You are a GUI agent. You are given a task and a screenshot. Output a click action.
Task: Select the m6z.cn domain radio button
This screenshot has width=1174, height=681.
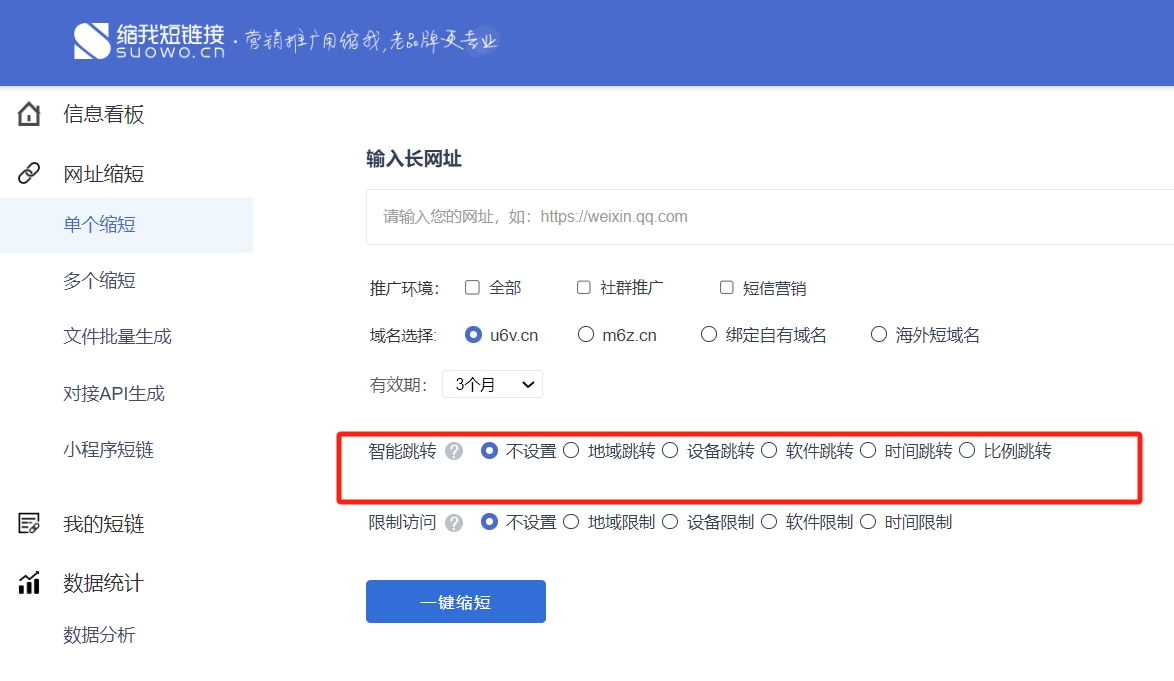[586, 335]
